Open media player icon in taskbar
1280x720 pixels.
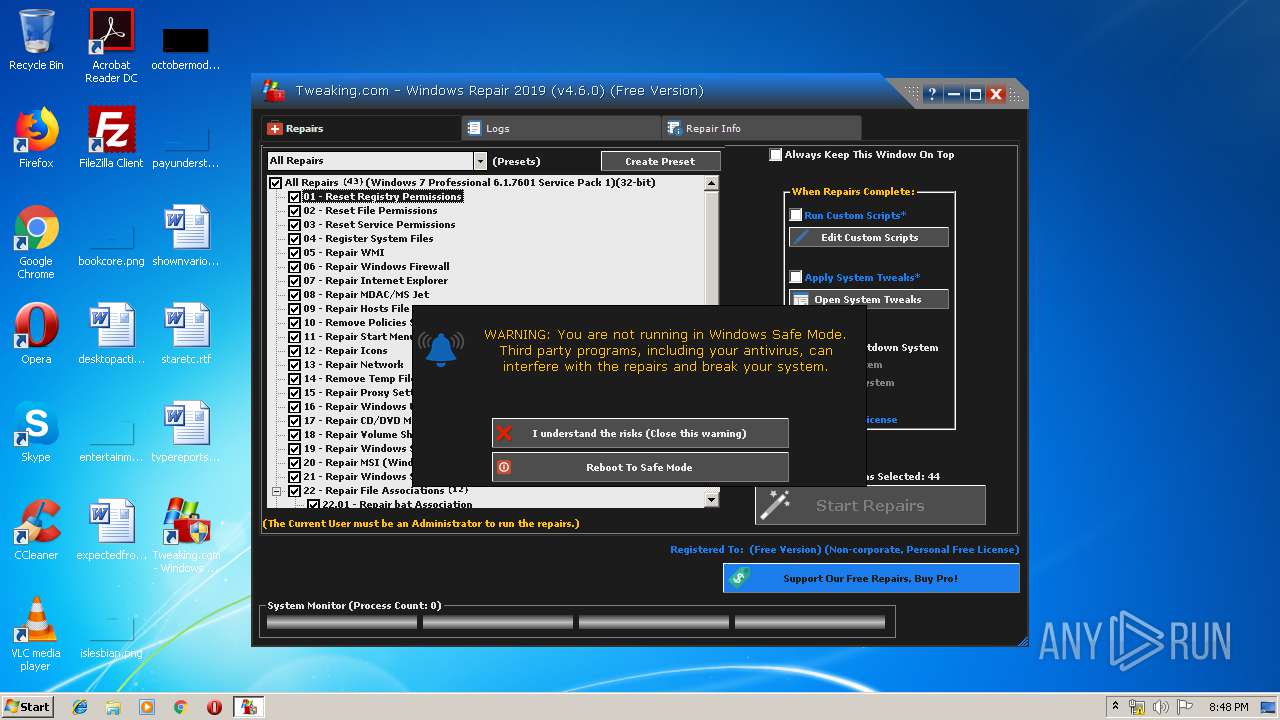point(147,707)
